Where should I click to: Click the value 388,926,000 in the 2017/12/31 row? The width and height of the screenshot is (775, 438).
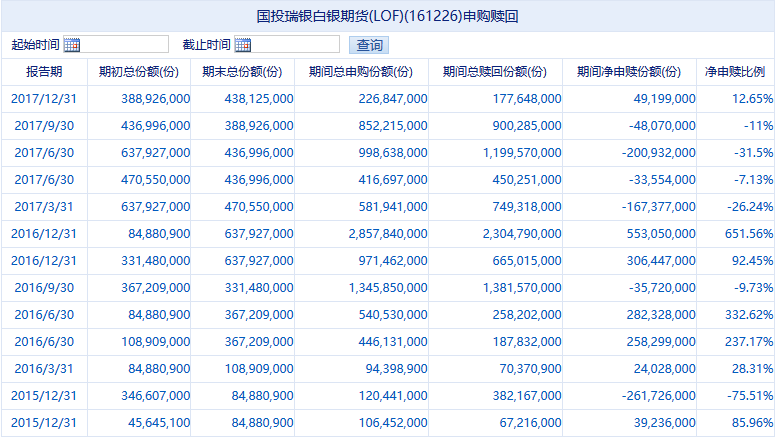point(156,99)
